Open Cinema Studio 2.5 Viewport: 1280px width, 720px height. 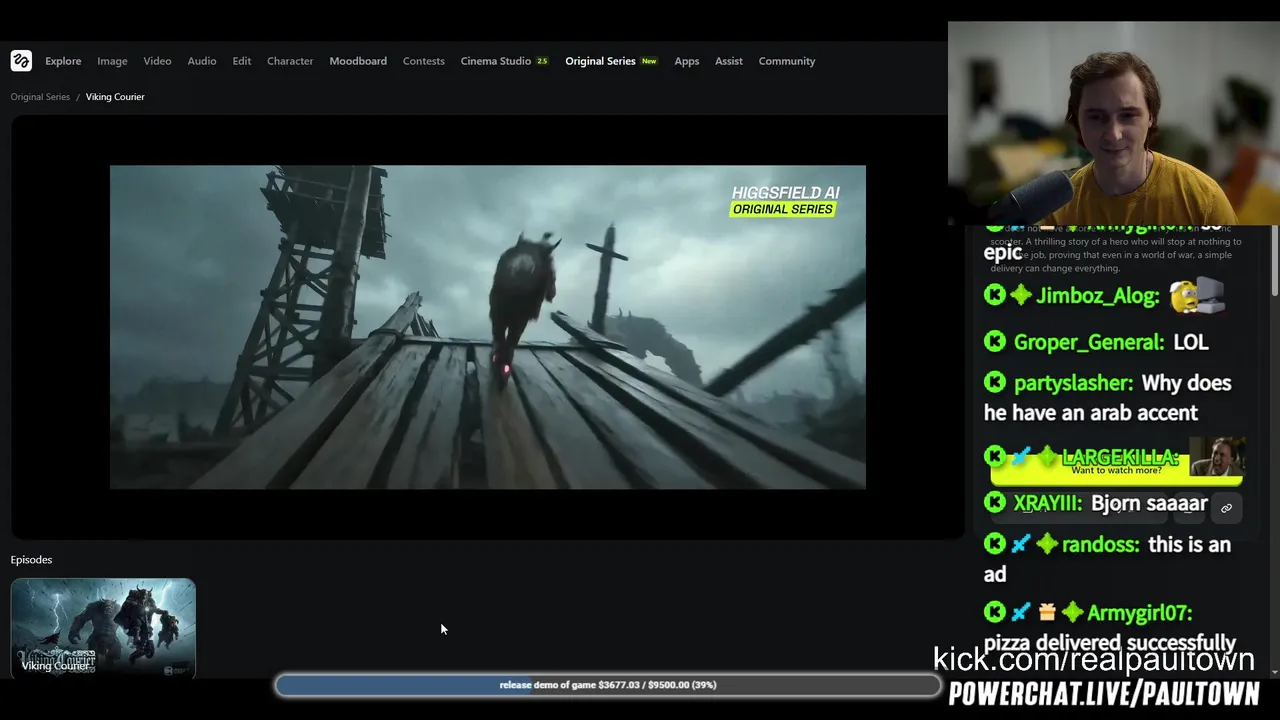[505, 61]
